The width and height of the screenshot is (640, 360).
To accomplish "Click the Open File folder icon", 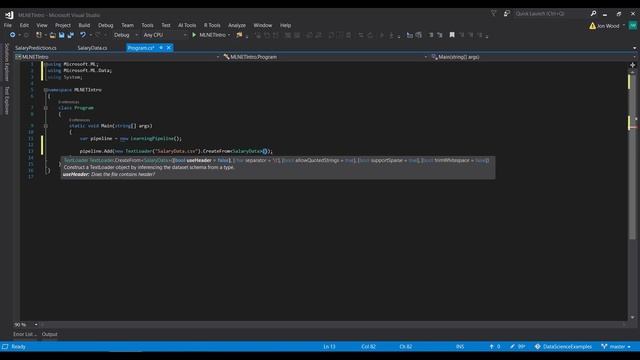I will pyautogui.click(x=52, y=35).
